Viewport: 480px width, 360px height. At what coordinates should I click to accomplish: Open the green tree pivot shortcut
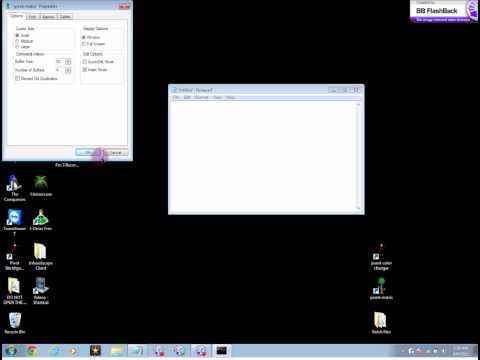(x=381, y=288)
